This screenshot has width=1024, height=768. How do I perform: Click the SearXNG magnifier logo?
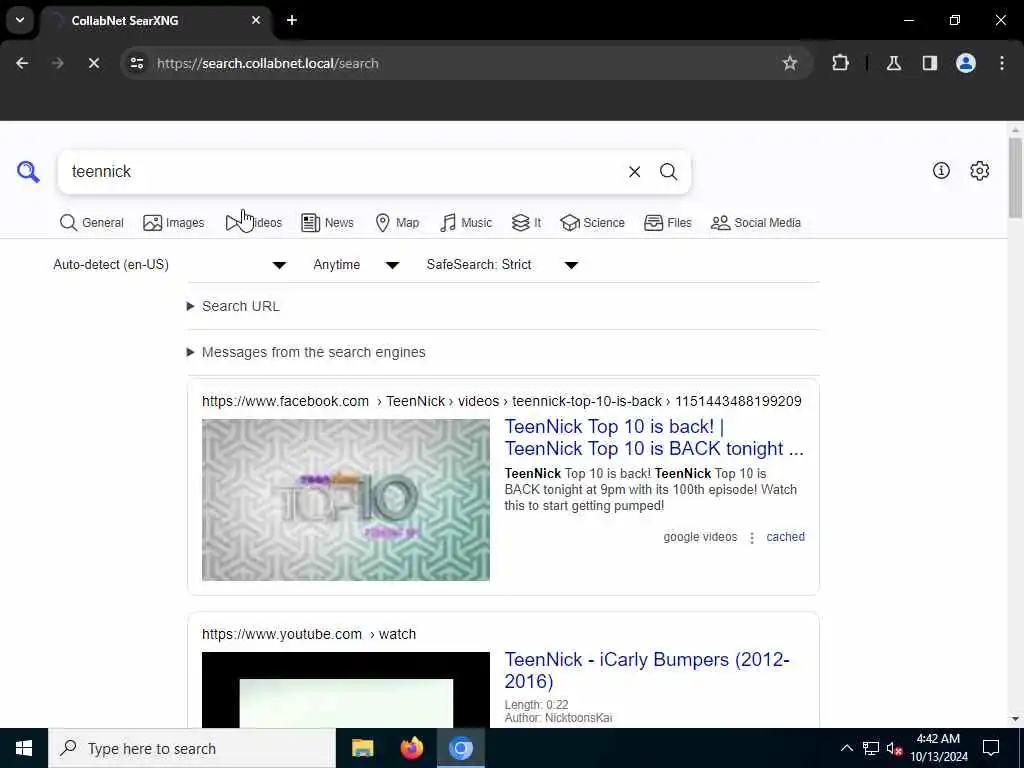coord(28,172)
